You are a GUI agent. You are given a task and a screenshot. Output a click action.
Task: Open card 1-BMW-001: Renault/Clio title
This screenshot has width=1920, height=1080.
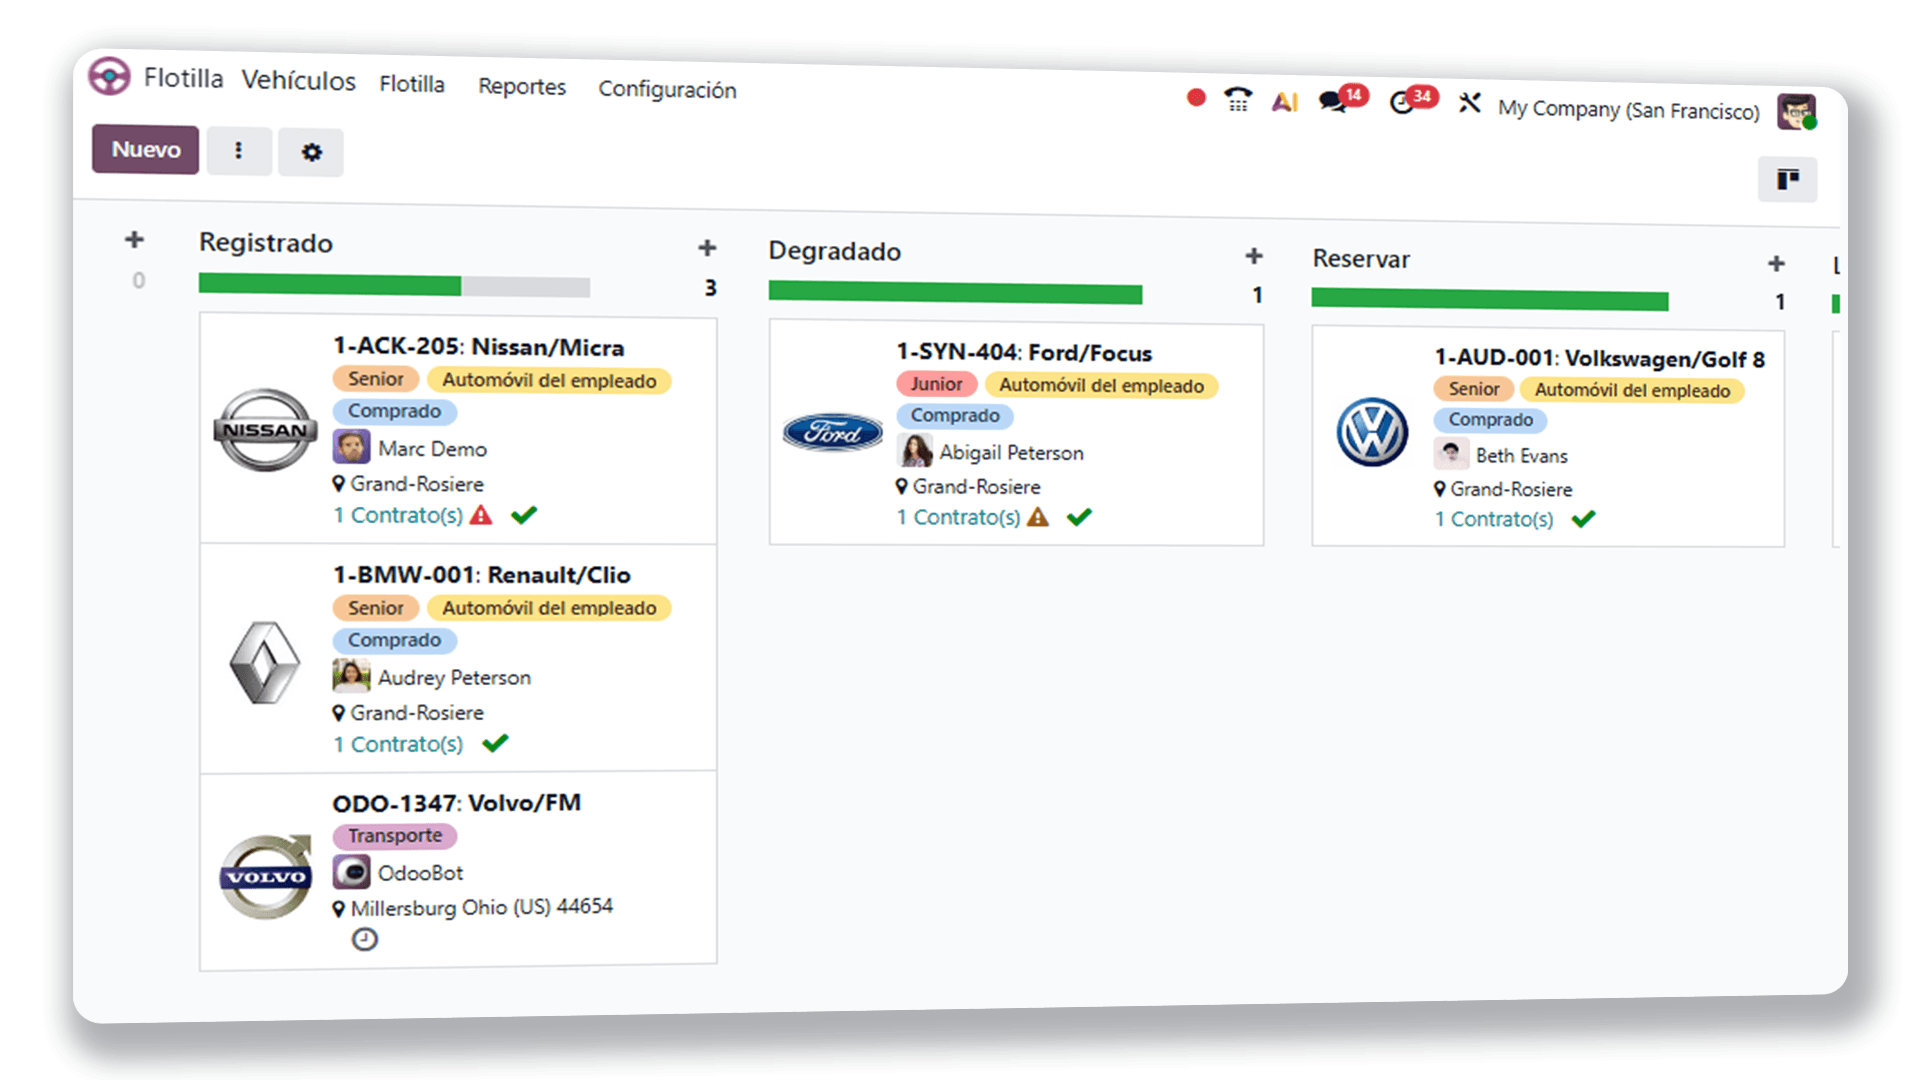coord(481,575)
